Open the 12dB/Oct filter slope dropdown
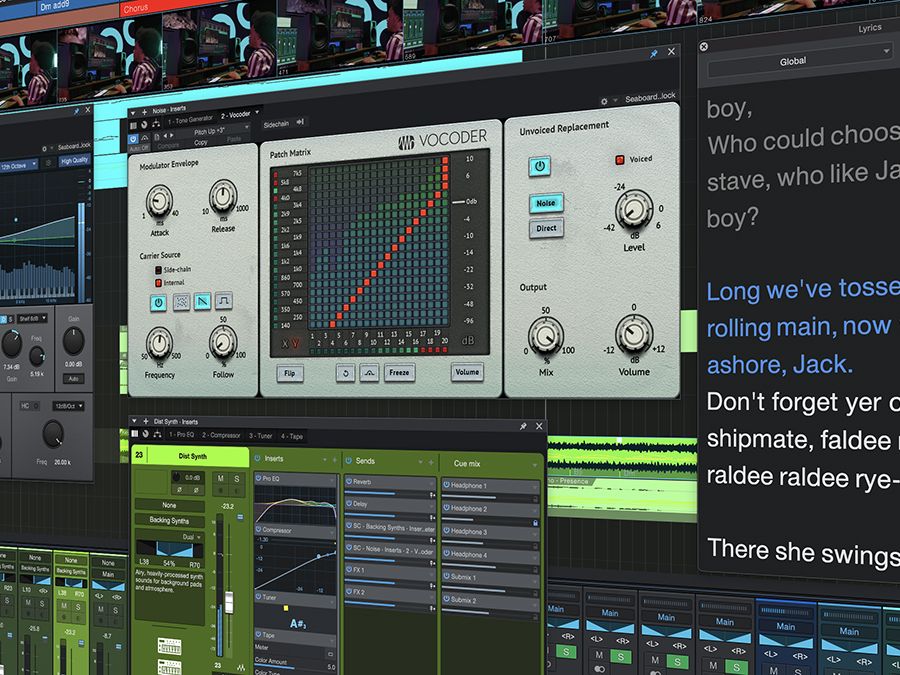900x675 pixels. click(69, 406)
